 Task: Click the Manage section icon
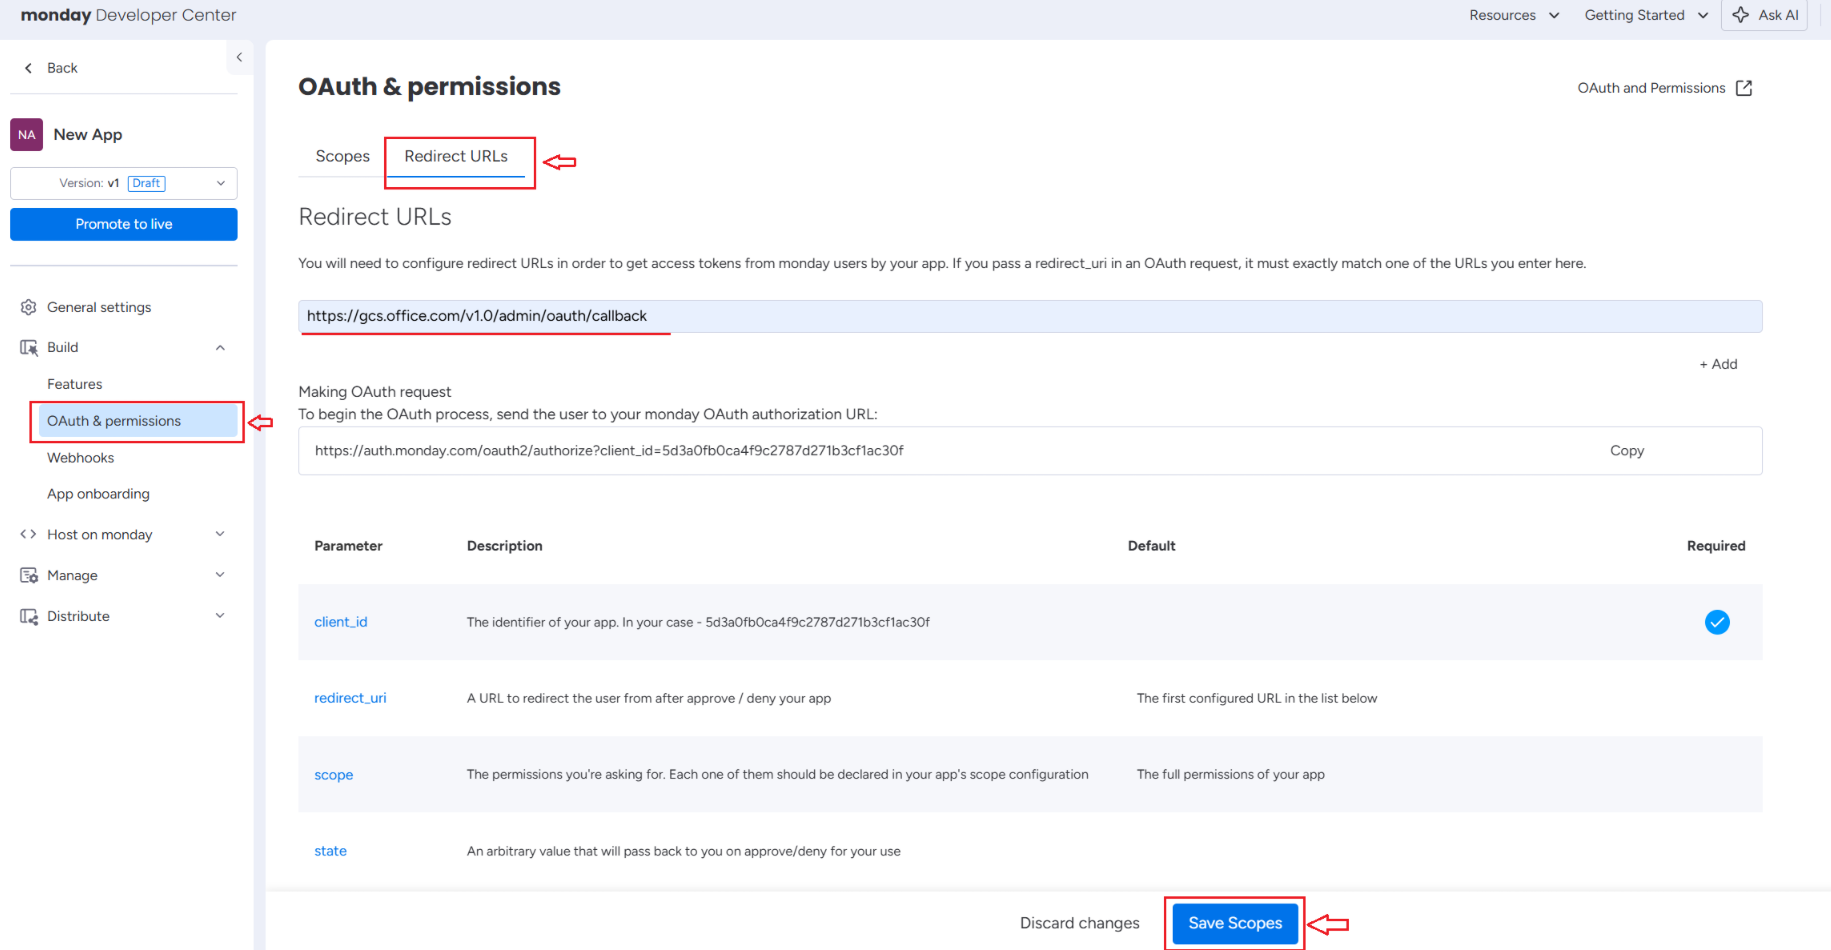coord(28,575)
